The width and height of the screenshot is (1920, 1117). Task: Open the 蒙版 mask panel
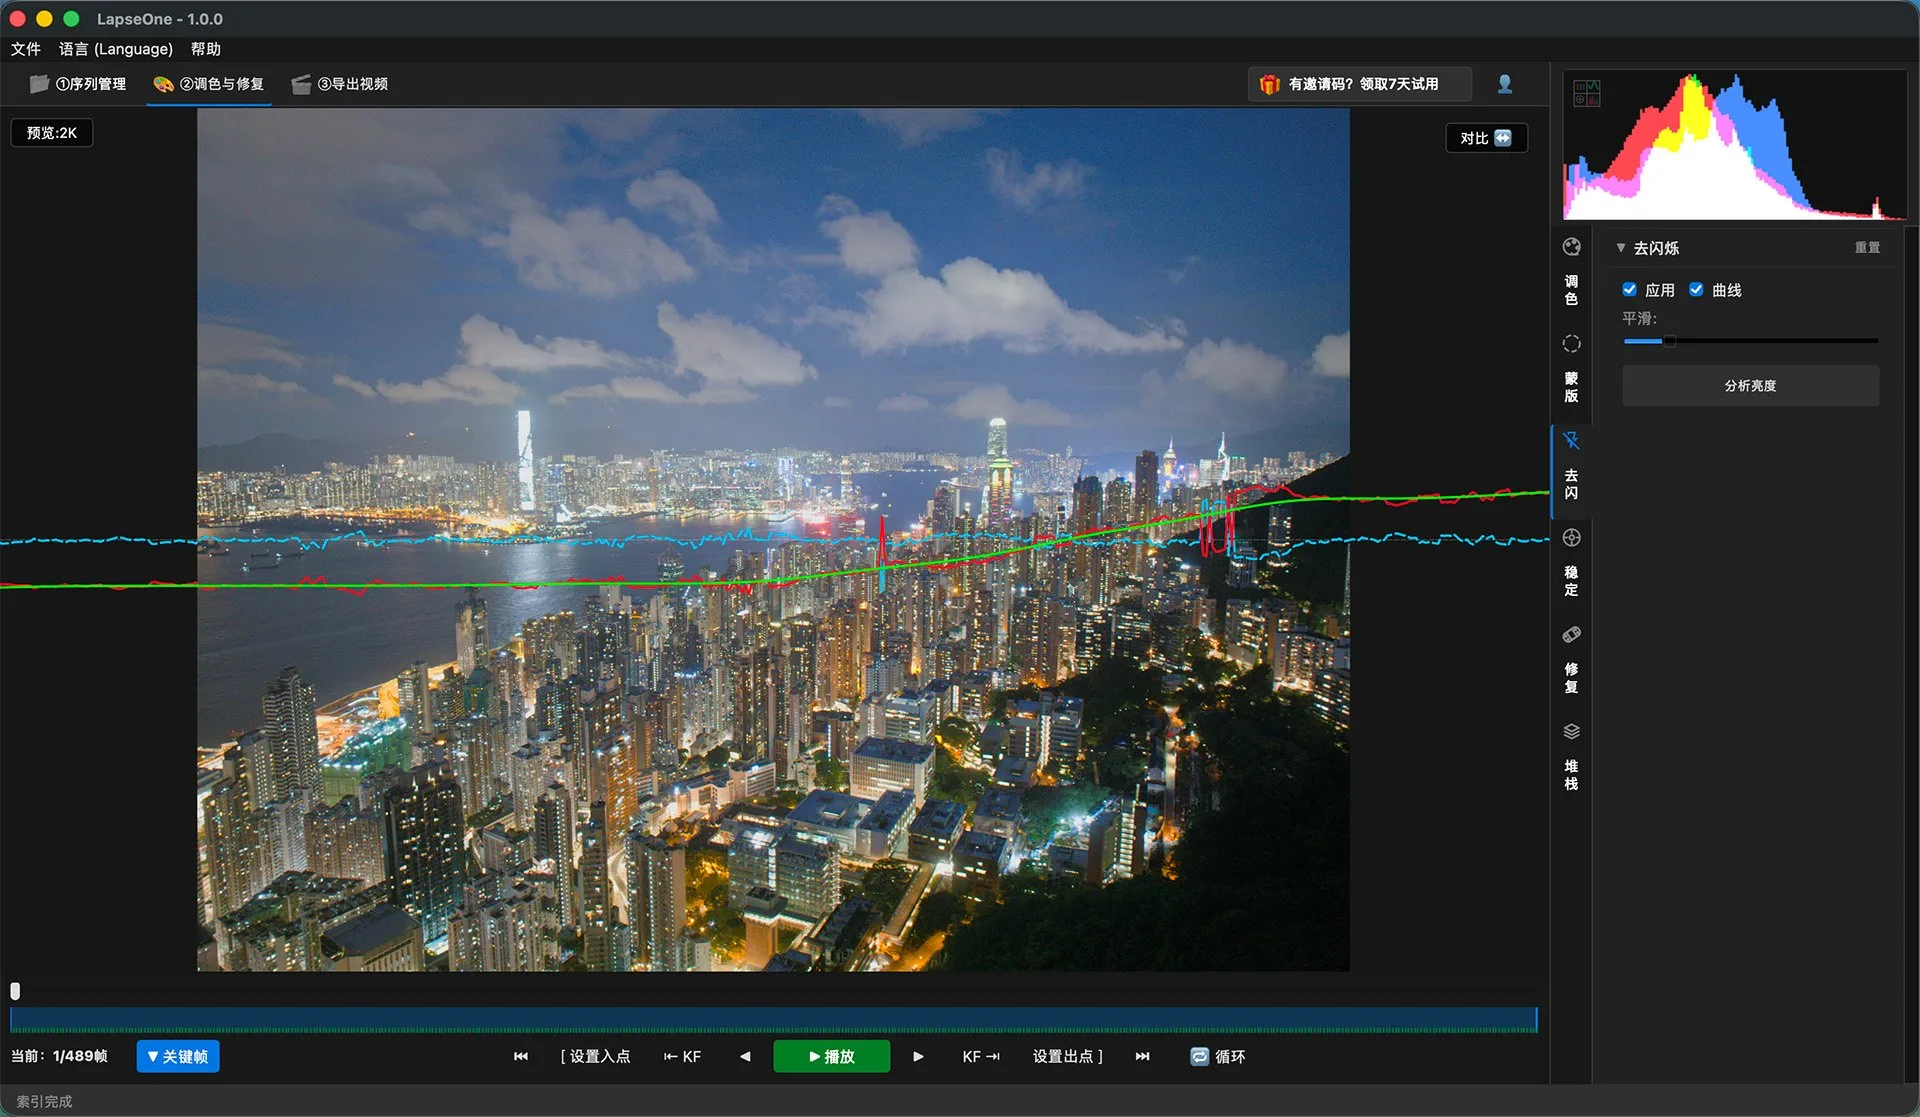[x=1571, y=369]
